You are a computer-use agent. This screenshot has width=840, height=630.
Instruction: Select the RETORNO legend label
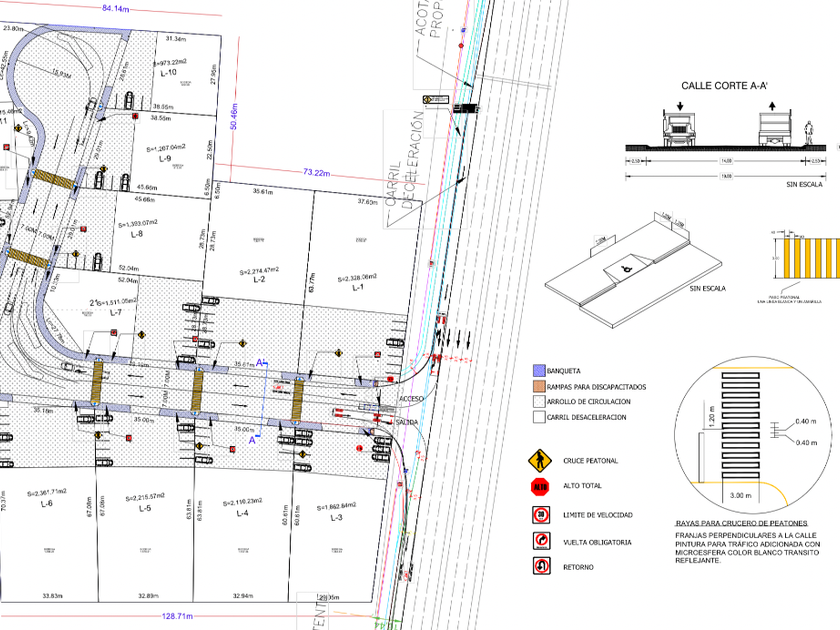[x=578, y=567]
